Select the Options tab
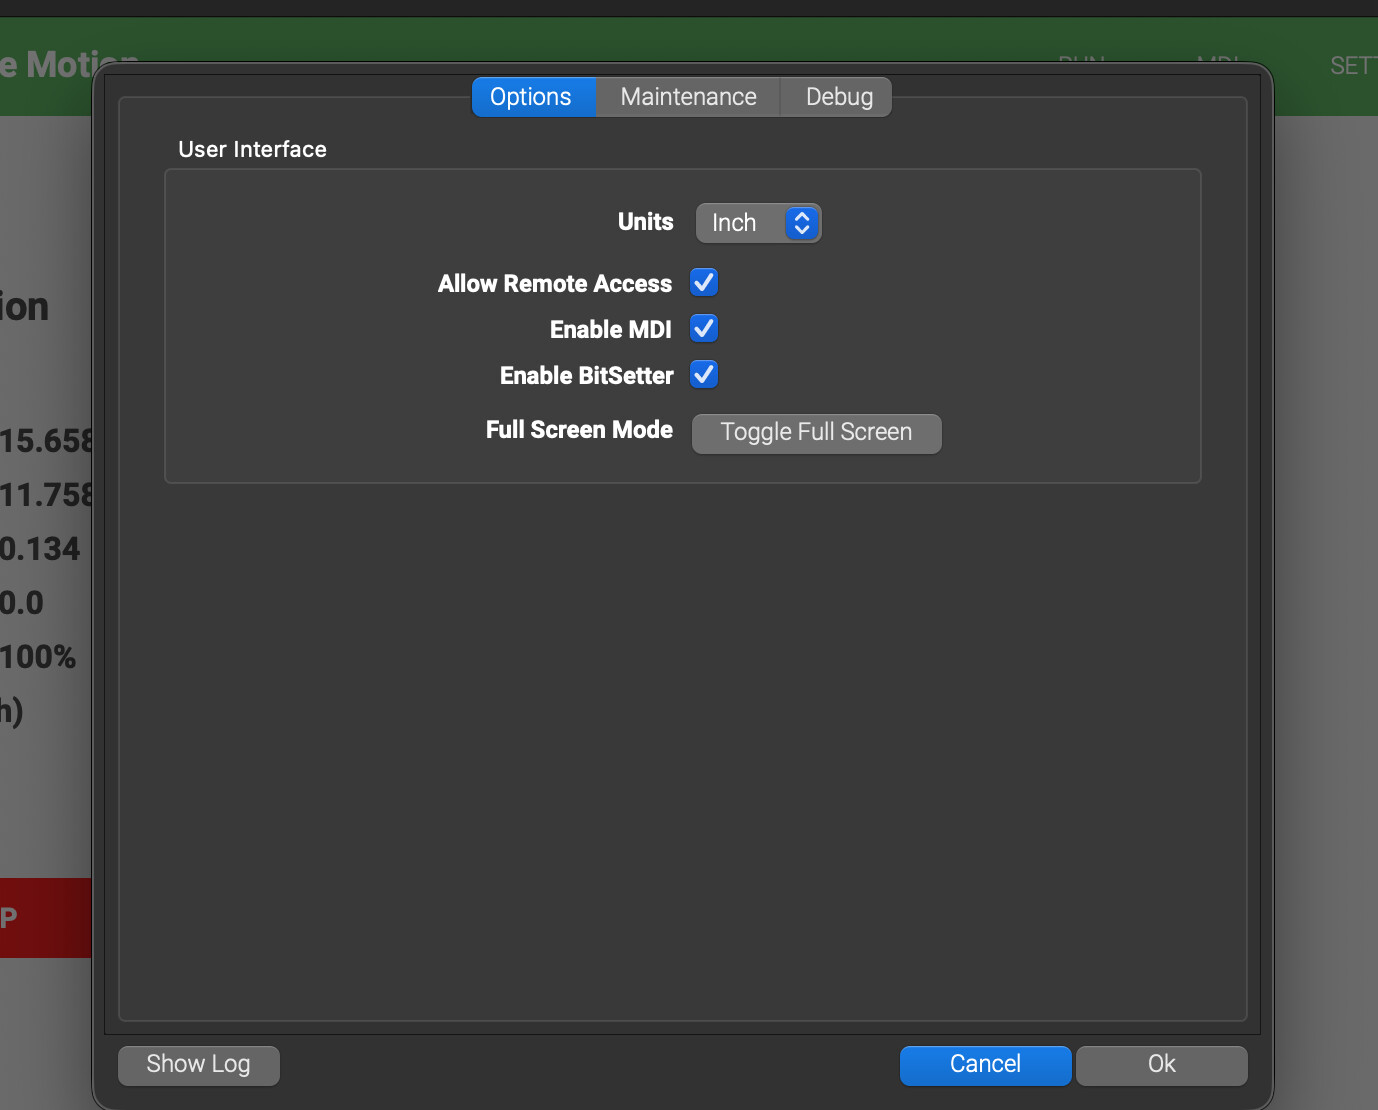This screenshot has width=1378, height=1110. click(531, 97)
